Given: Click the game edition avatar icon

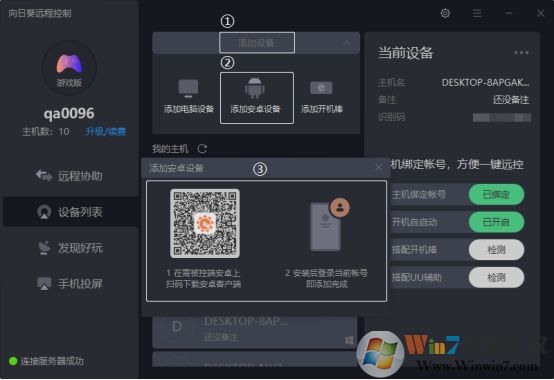Looking at the screenshot, I should click(x=69, y=68).
